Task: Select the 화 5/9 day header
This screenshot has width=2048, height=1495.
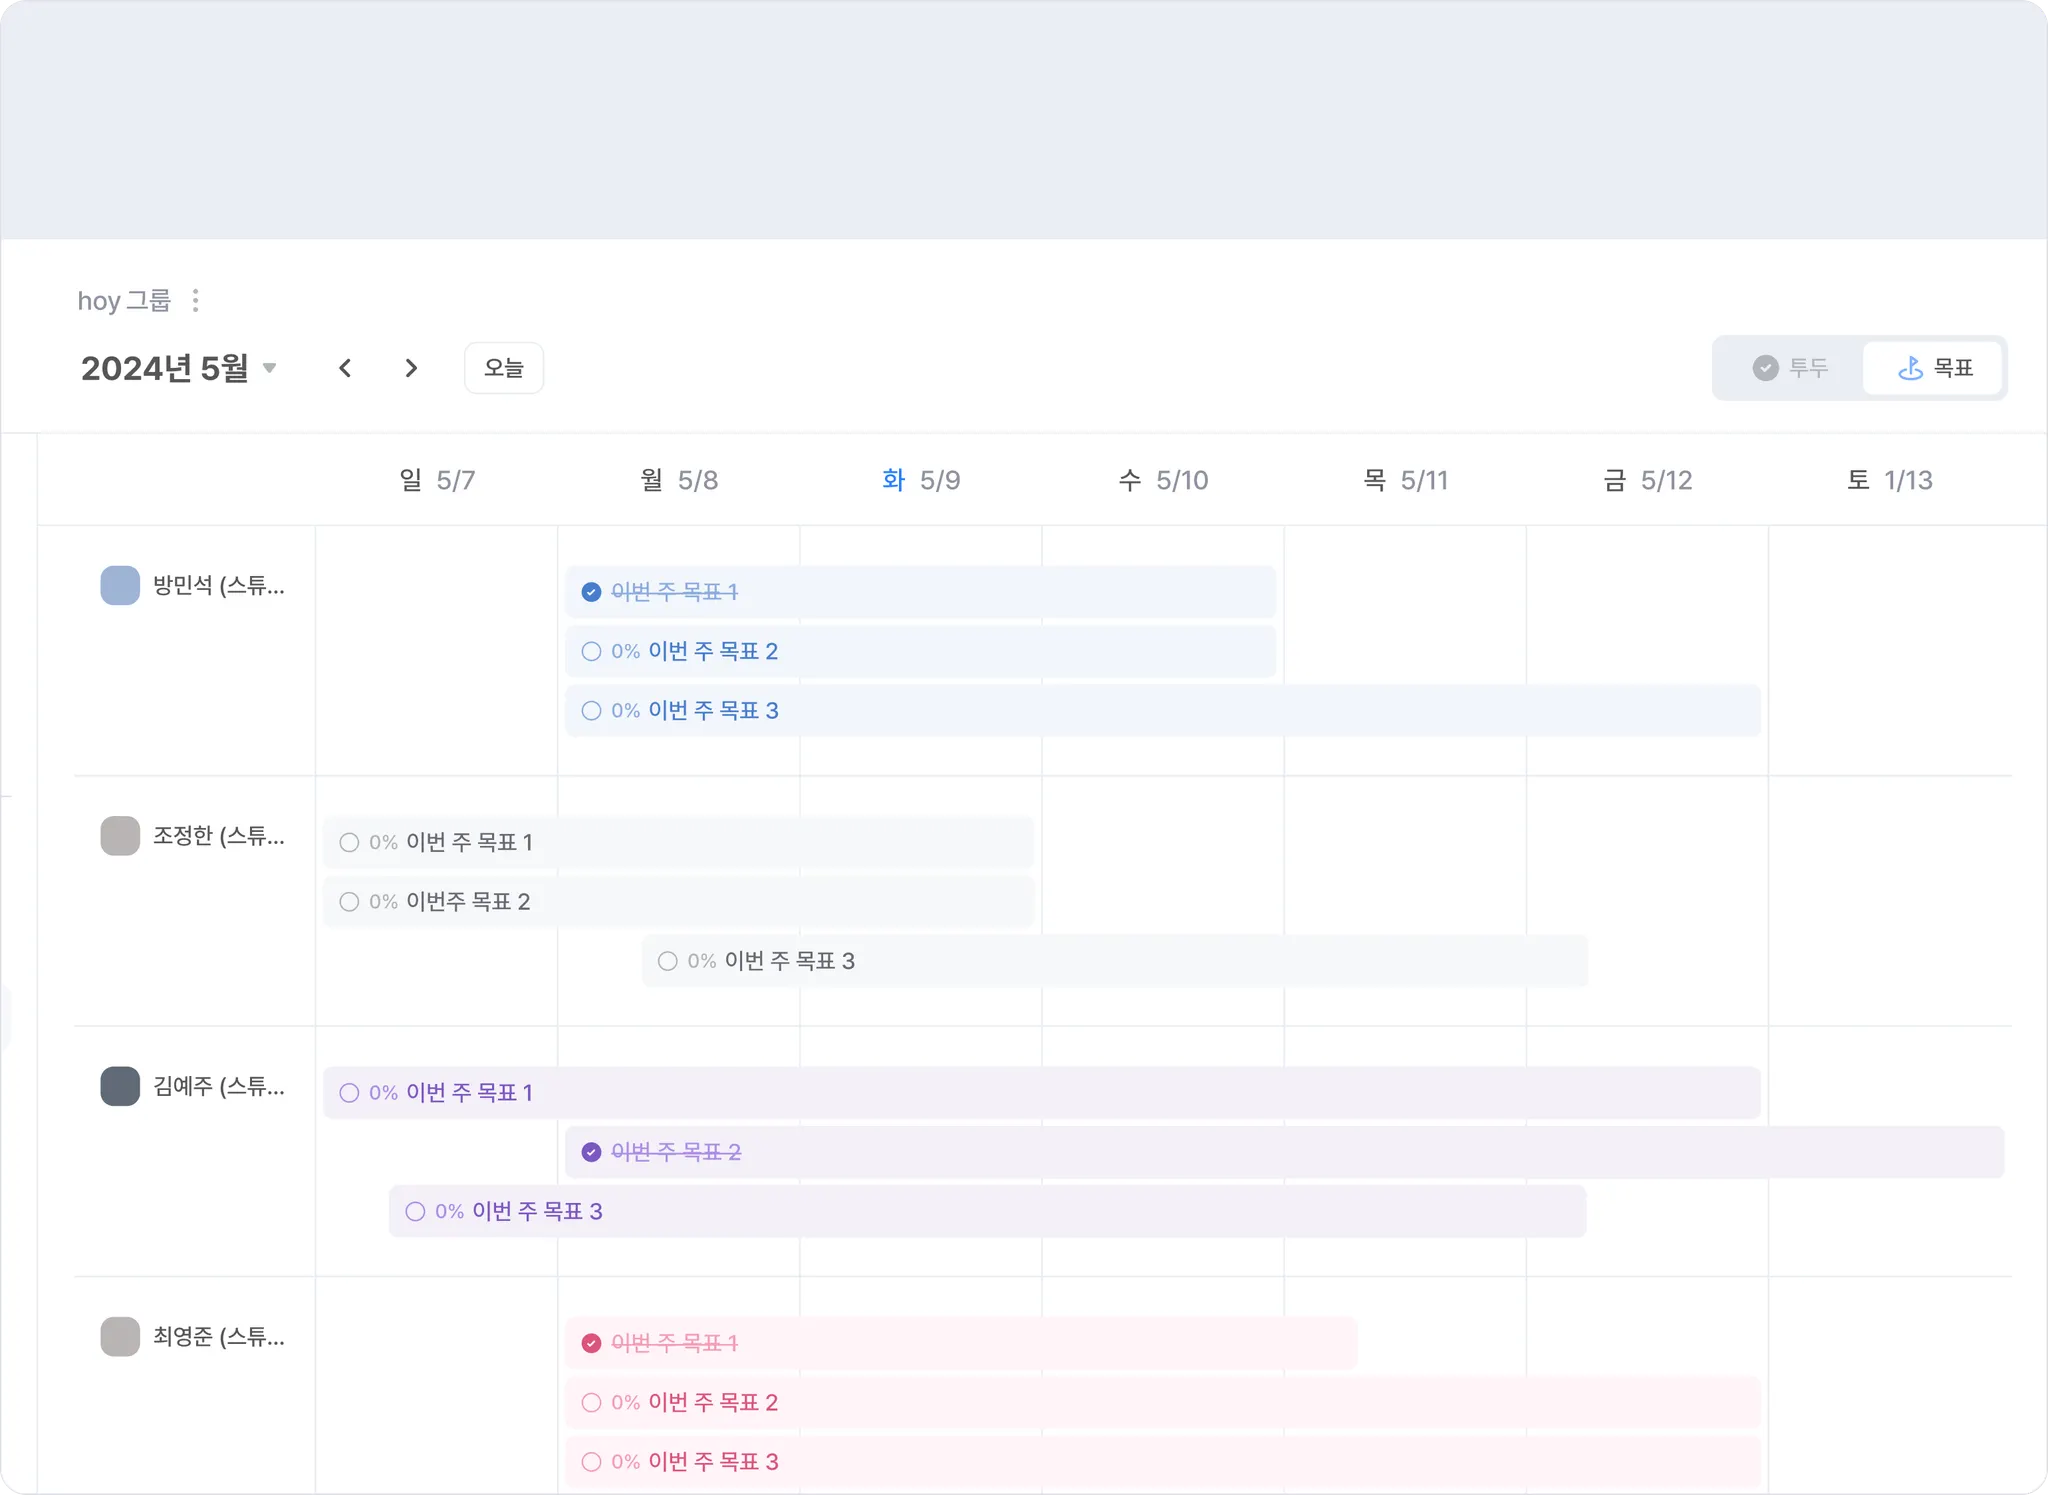Action: 920,480
